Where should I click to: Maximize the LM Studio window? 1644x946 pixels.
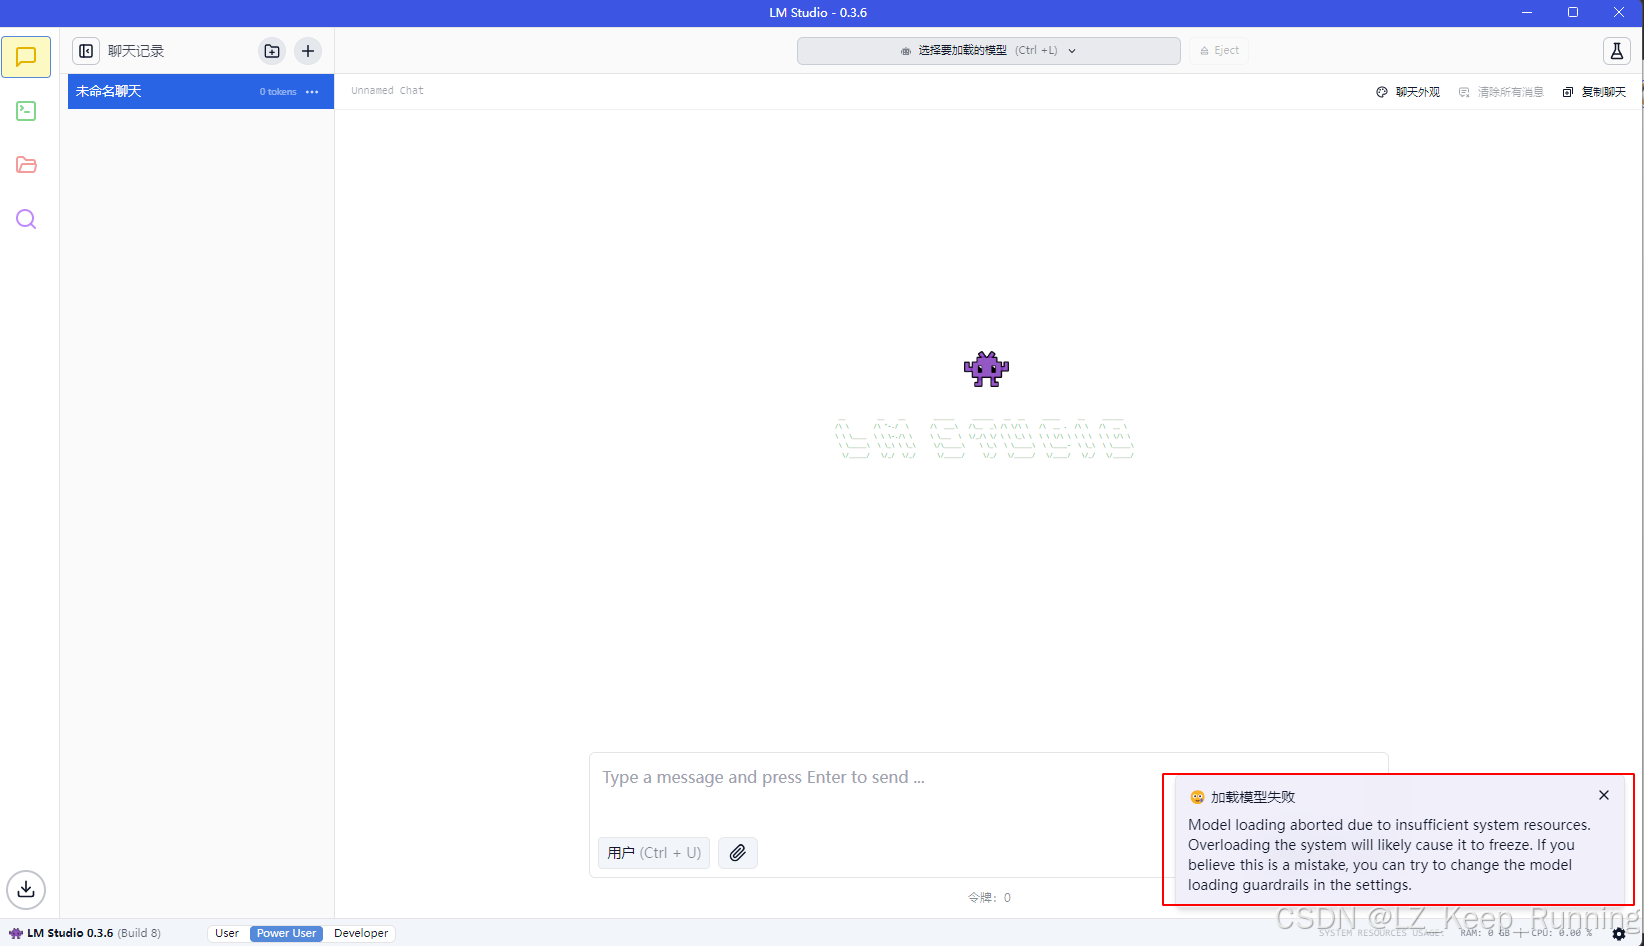(x=1573, y=13)
